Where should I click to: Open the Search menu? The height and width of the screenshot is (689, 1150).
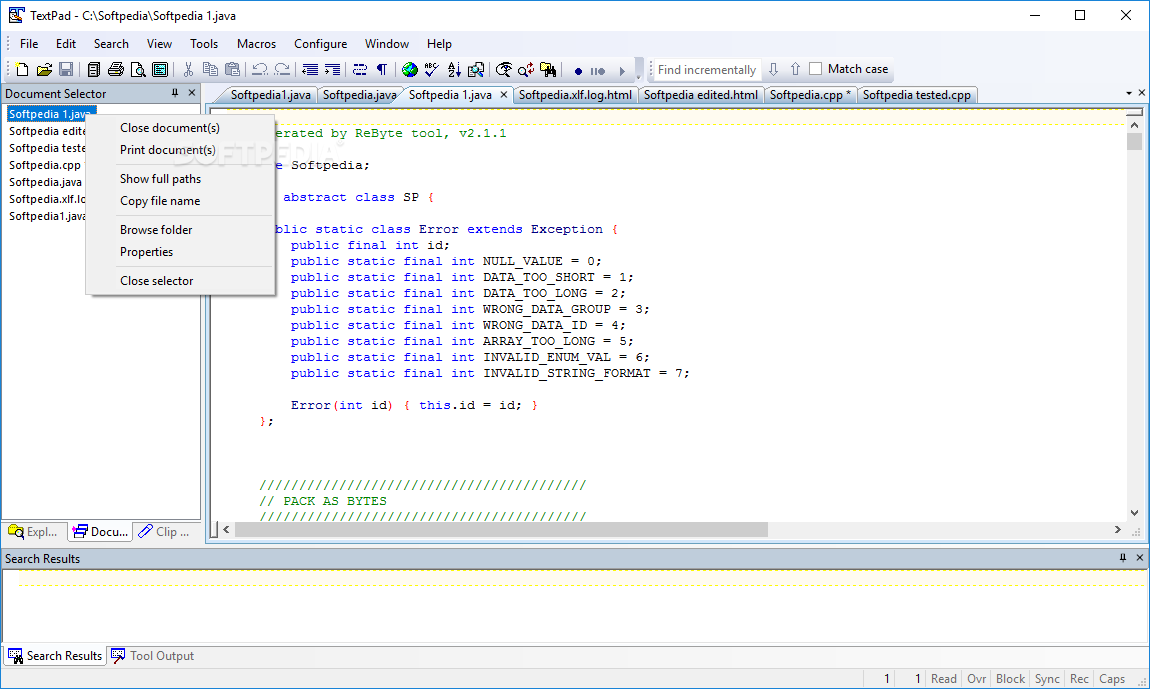tap(111, 44)
